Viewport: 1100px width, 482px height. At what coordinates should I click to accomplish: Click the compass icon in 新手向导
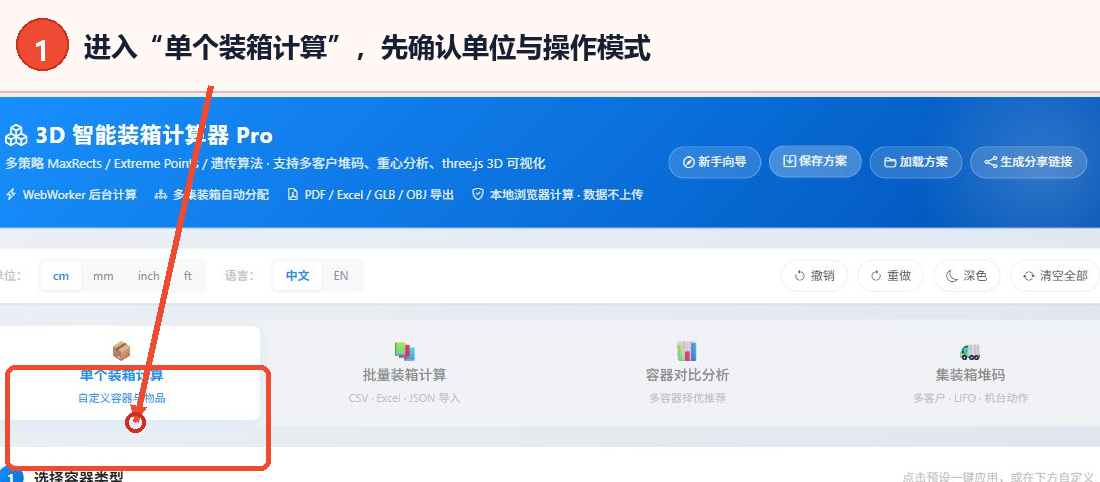click(x=689, y=162)
